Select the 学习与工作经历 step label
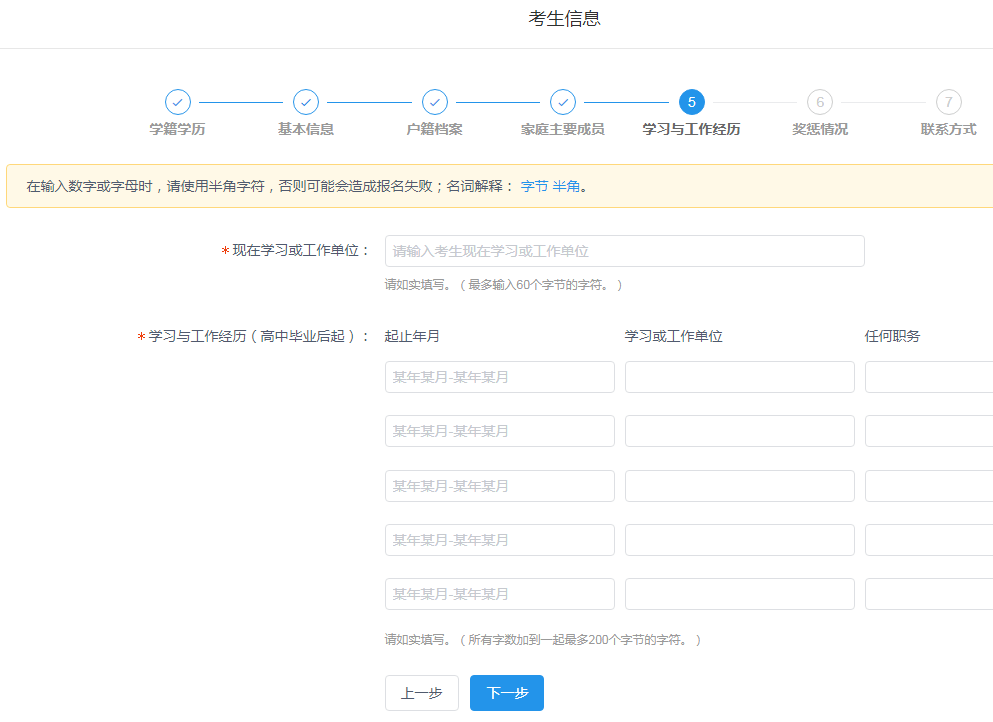The height and width of the screenshot is (722, 993). coord(692,129)
